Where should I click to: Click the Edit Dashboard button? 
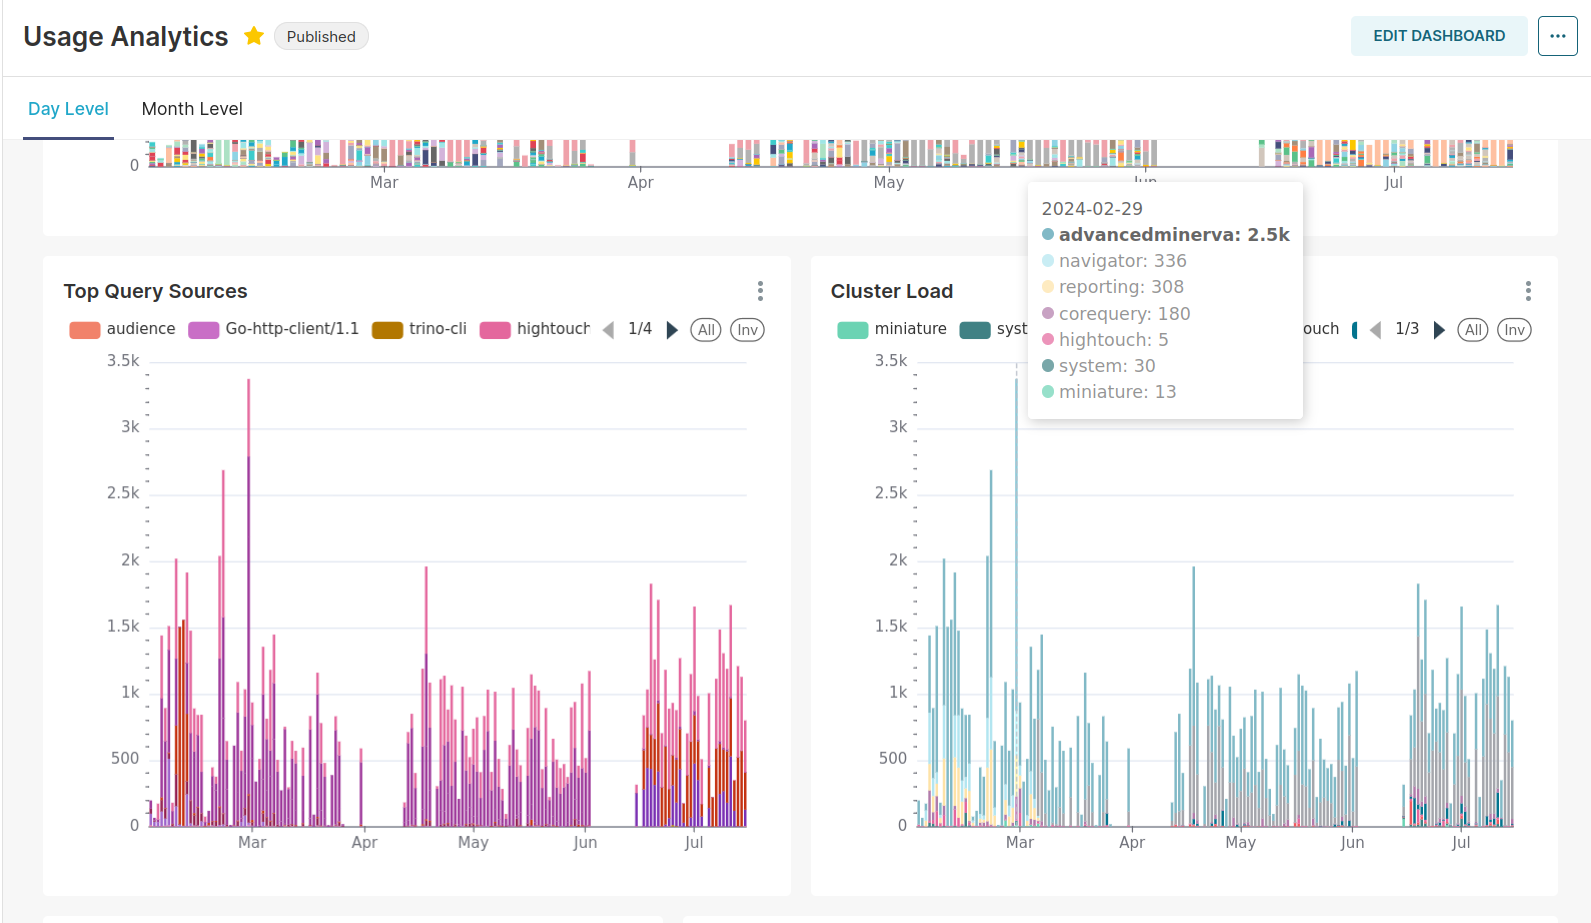pos(1439,36)
